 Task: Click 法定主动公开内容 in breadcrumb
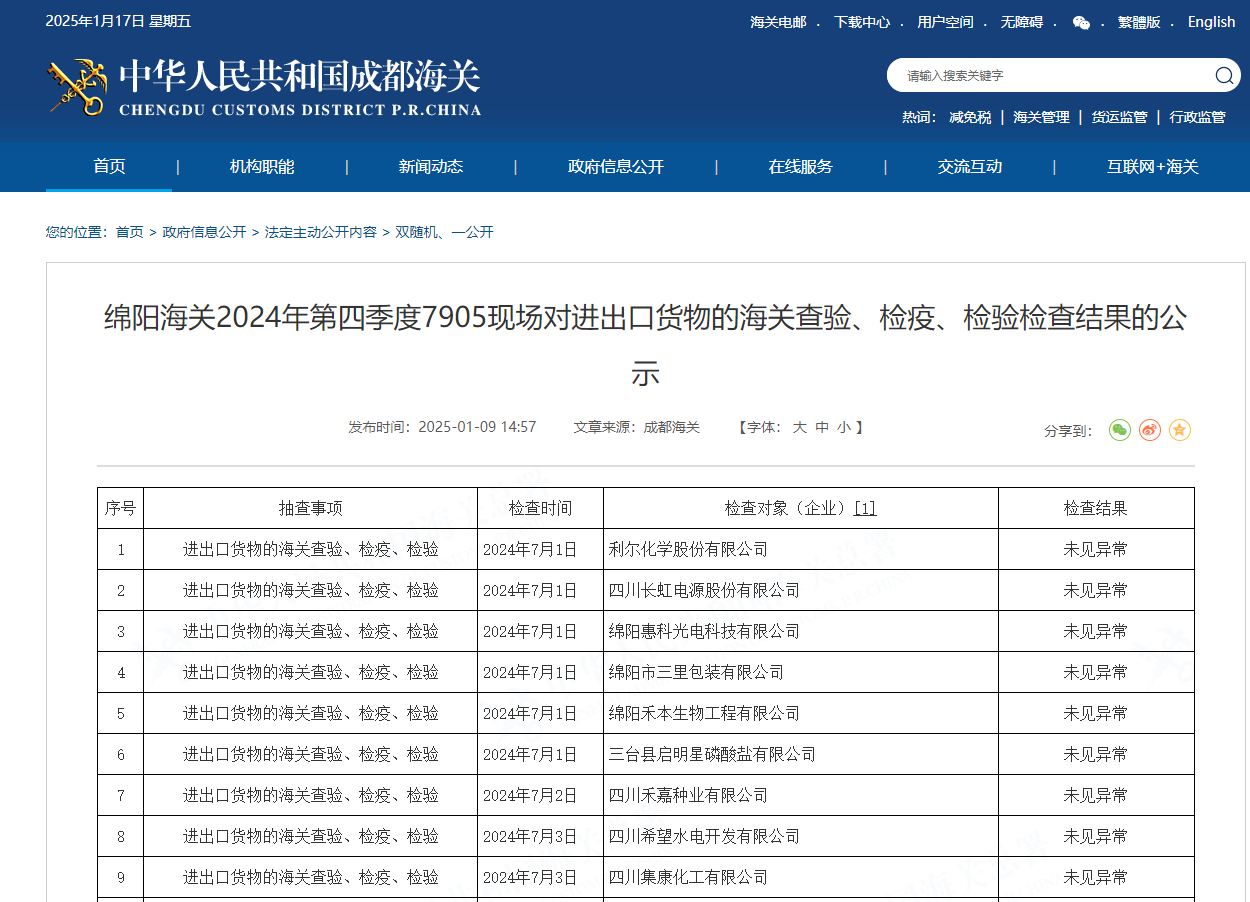click(320, 232)
